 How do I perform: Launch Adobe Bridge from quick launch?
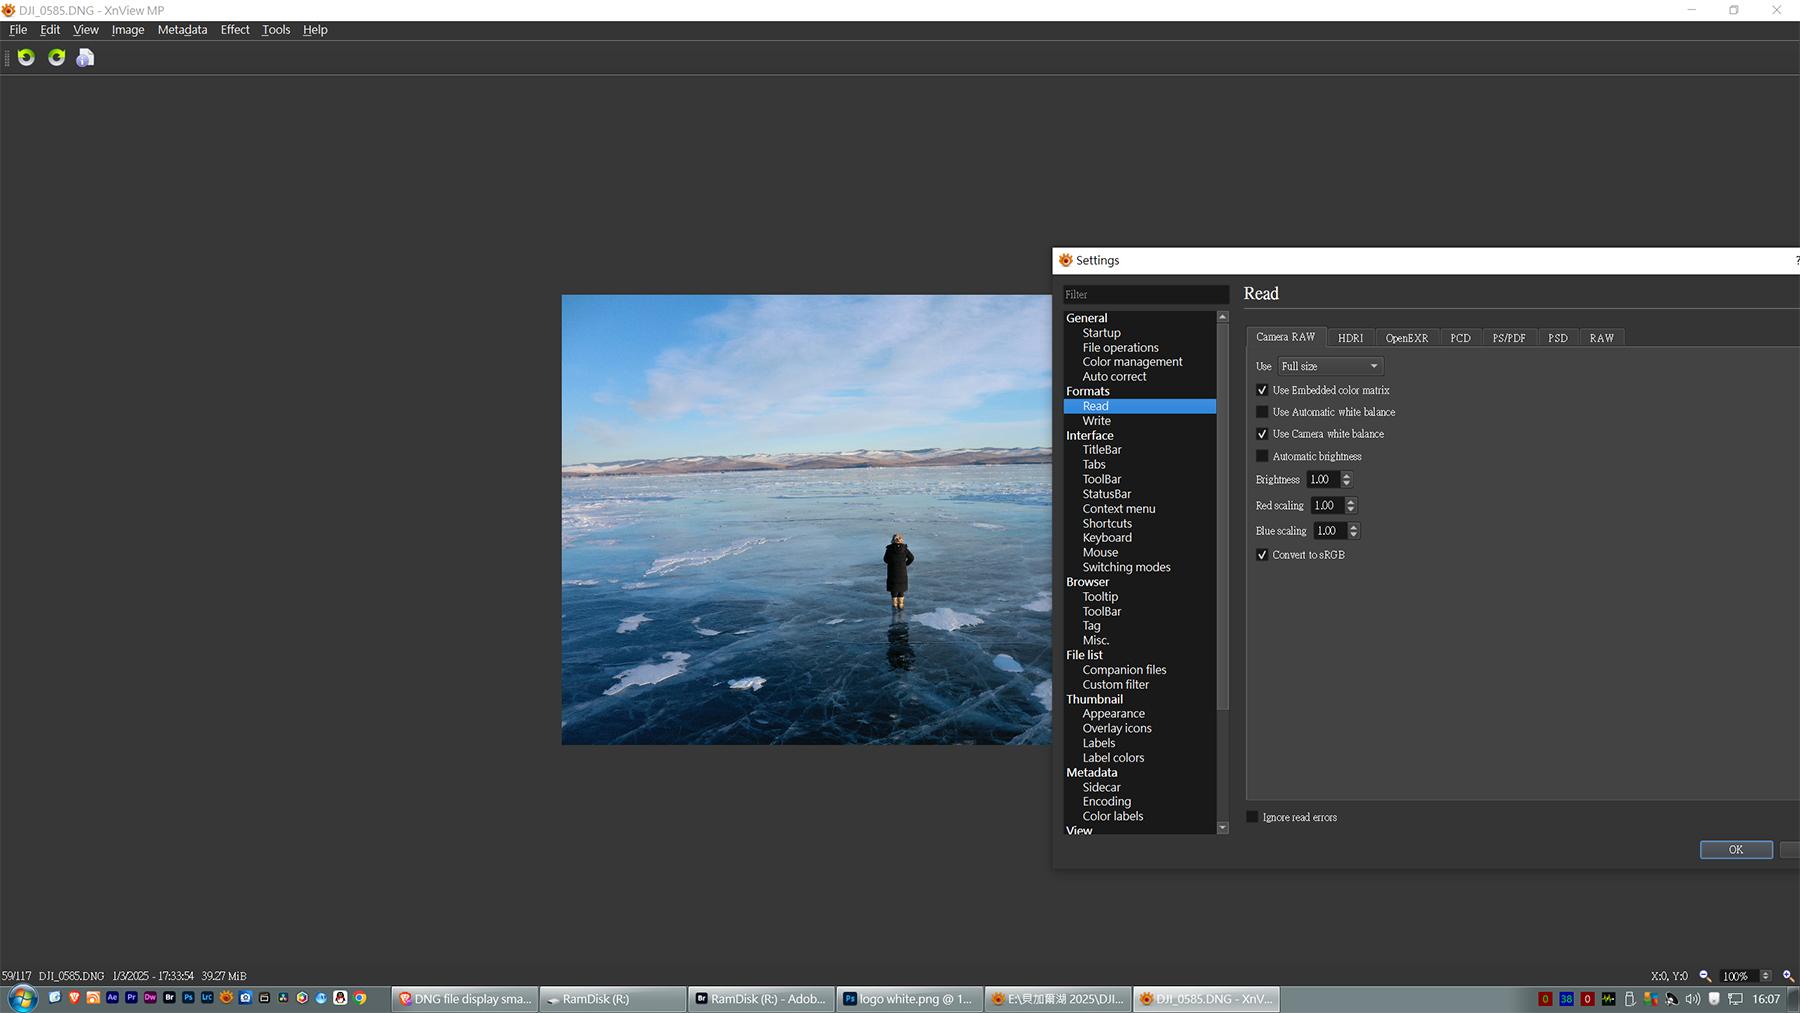[169, 997]
